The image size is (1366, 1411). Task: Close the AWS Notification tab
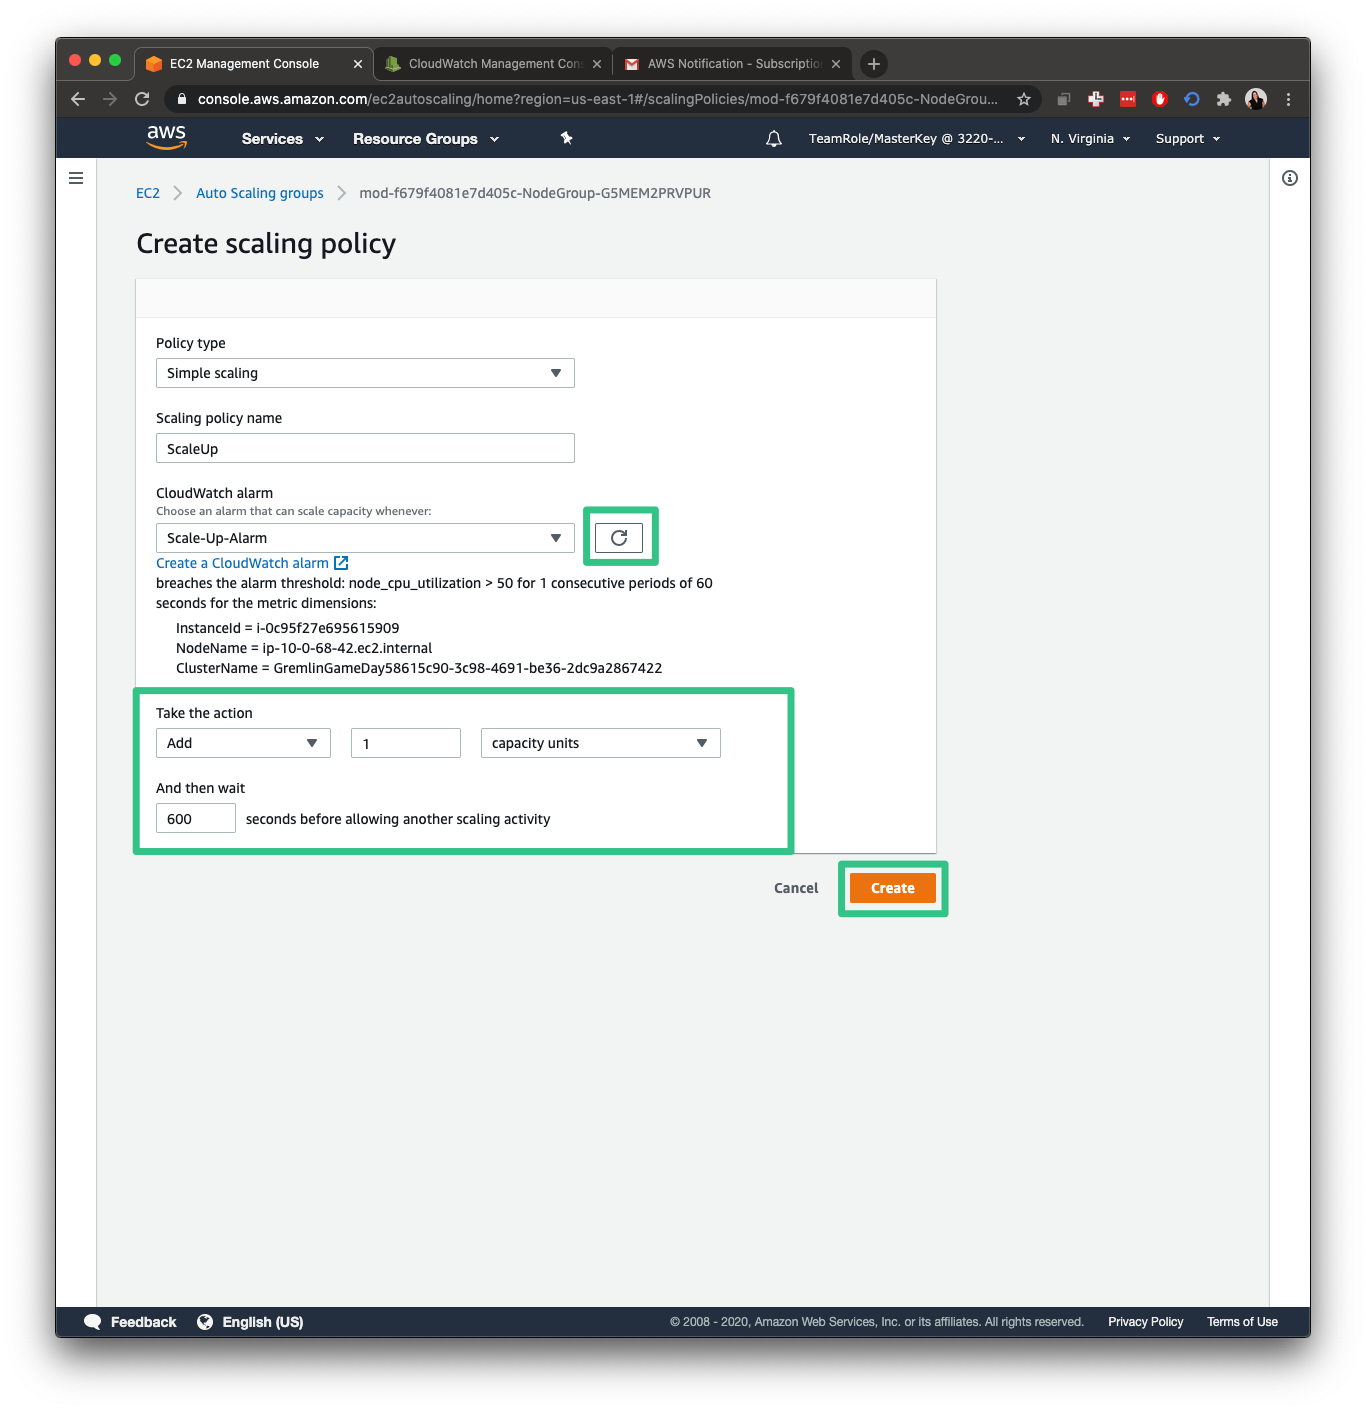tap(836, 64)
